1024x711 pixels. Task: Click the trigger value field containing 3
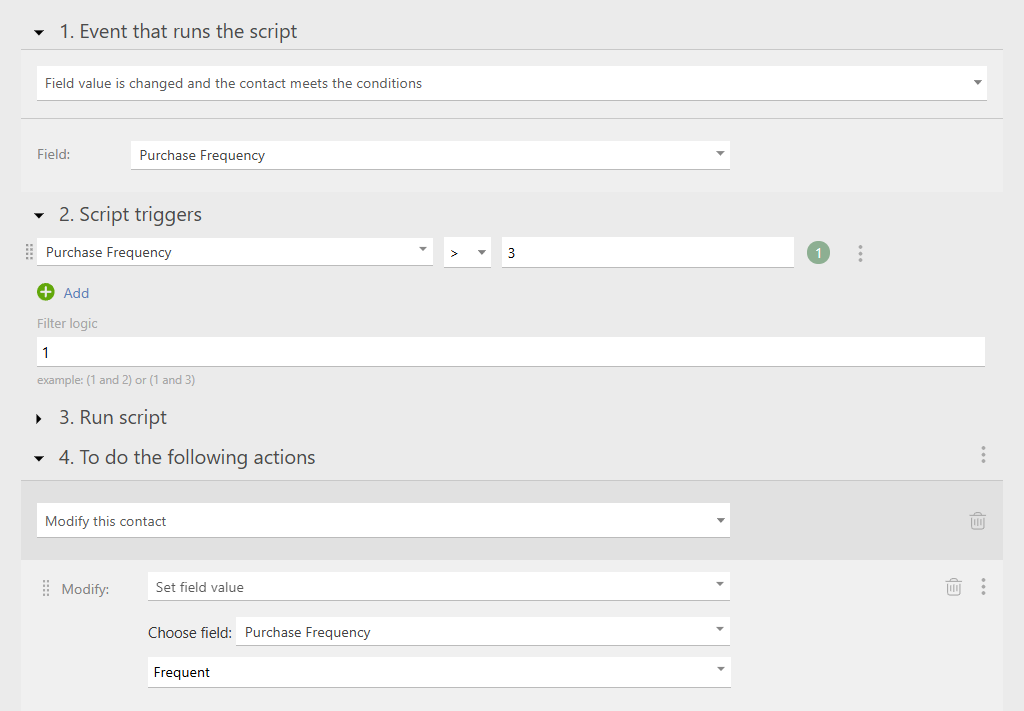[647, 253]
